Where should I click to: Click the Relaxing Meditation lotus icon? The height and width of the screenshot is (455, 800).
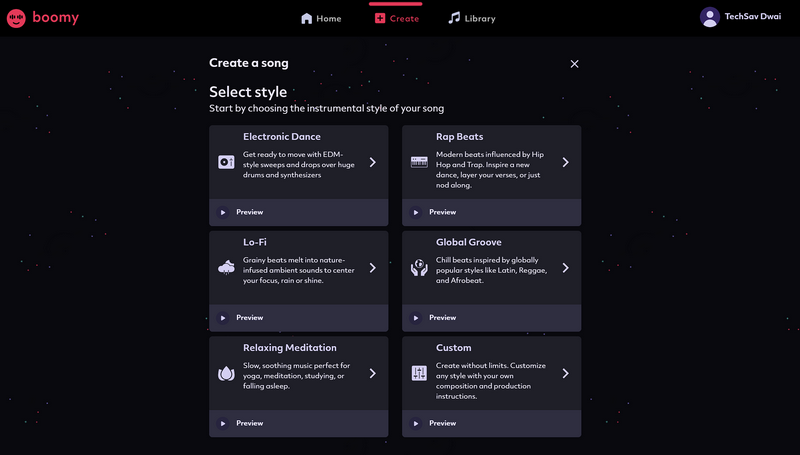tap(226, 373)
